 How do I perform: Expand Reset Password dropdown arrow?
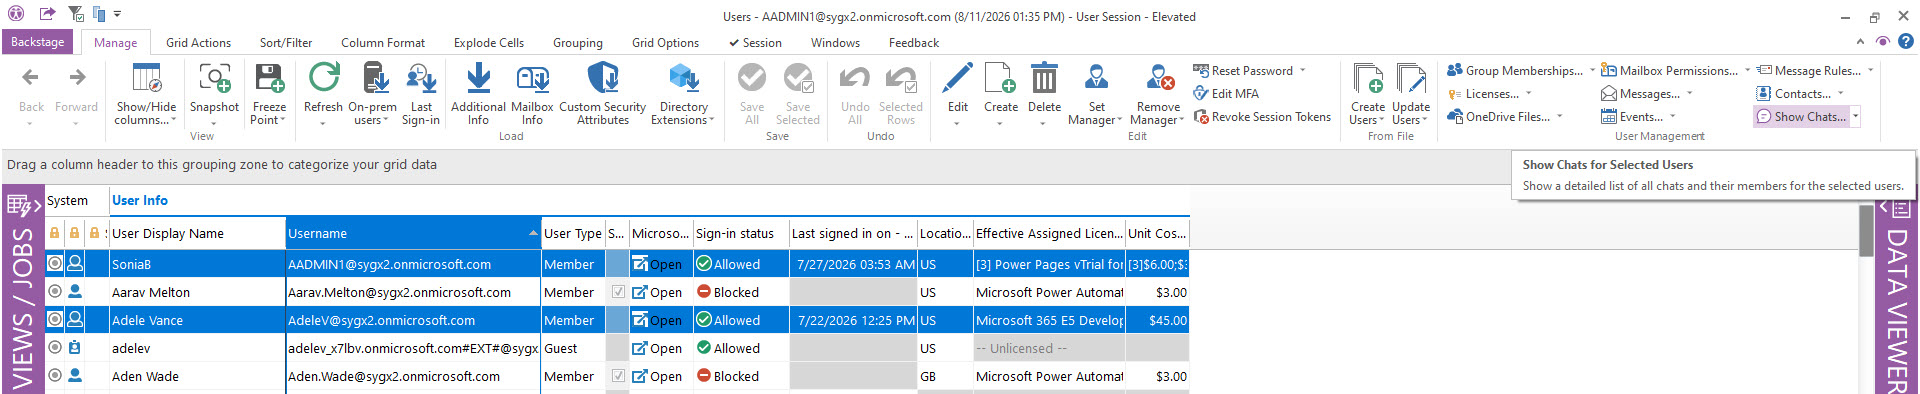pyautogui.click(x=1302, y=71)
